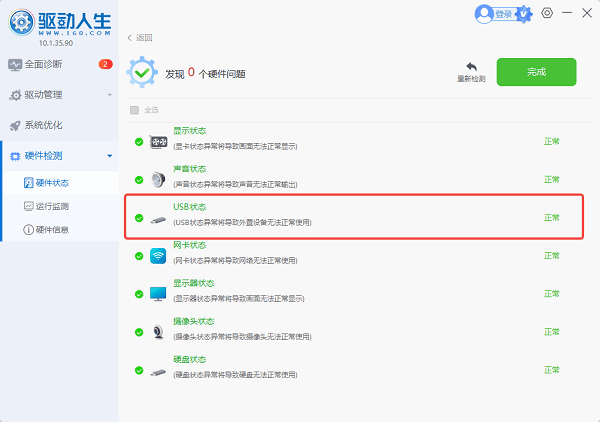Go back with the 返回 link
The image size is (600, 422).
tap(140, 37)
